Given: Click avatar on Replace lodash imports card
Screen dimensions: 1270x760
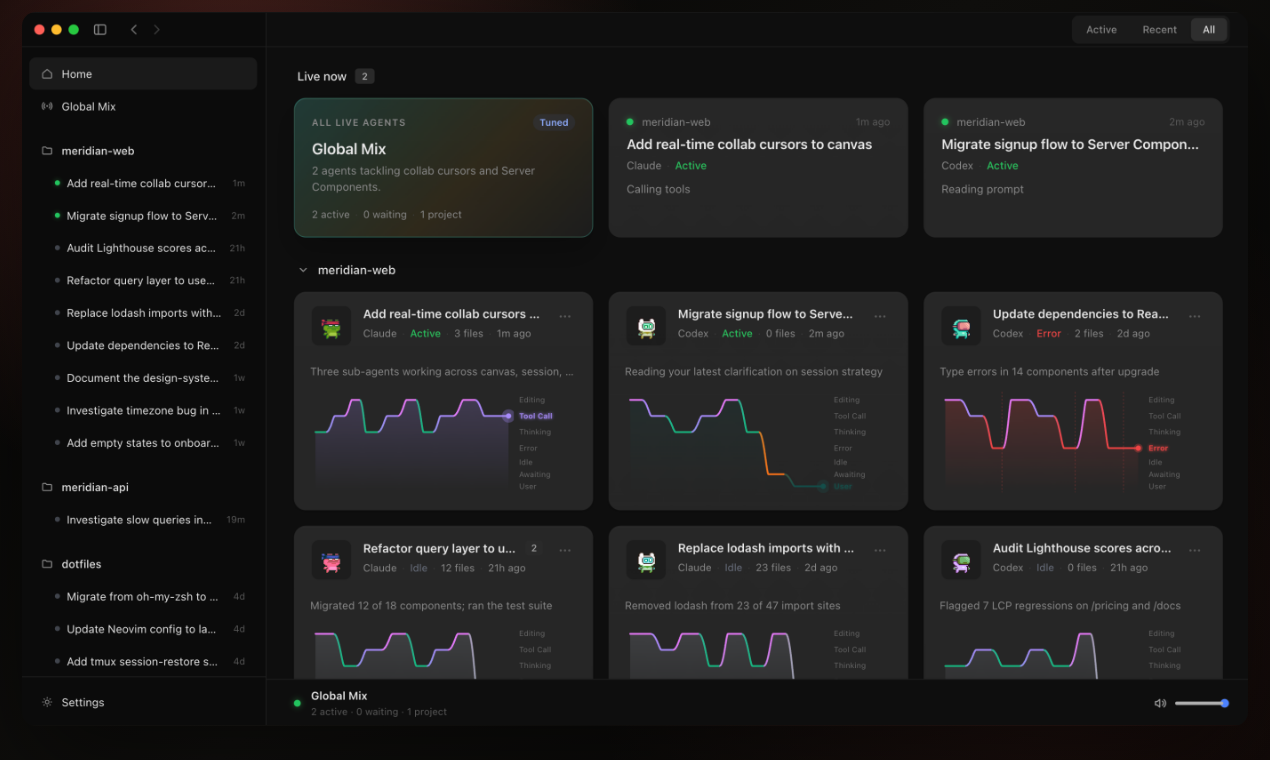Looking at the screenshot, I should click(x=646, y=560).
